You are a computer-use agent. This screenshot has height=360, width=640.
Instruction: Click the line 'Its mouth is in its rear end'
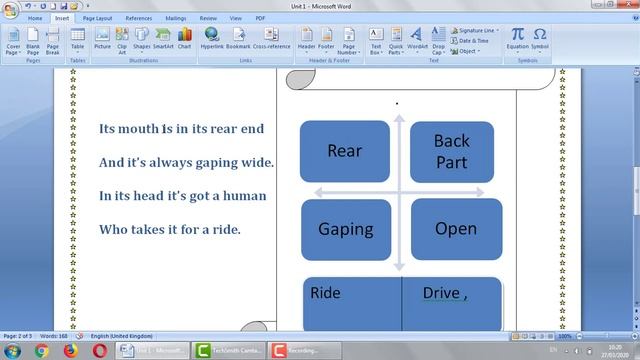(182, 129)
